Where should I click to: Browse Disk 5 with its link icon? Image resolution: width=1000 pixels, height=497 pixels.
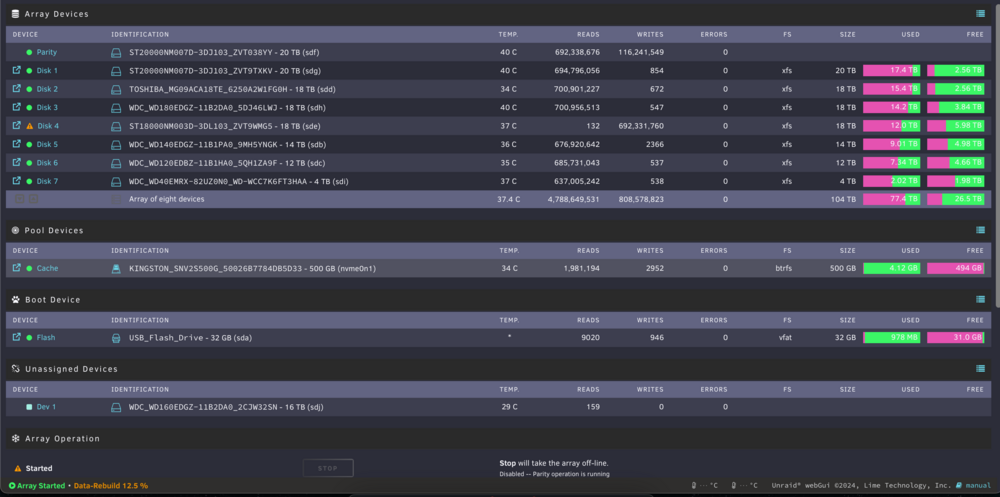(x=17, y=144)
